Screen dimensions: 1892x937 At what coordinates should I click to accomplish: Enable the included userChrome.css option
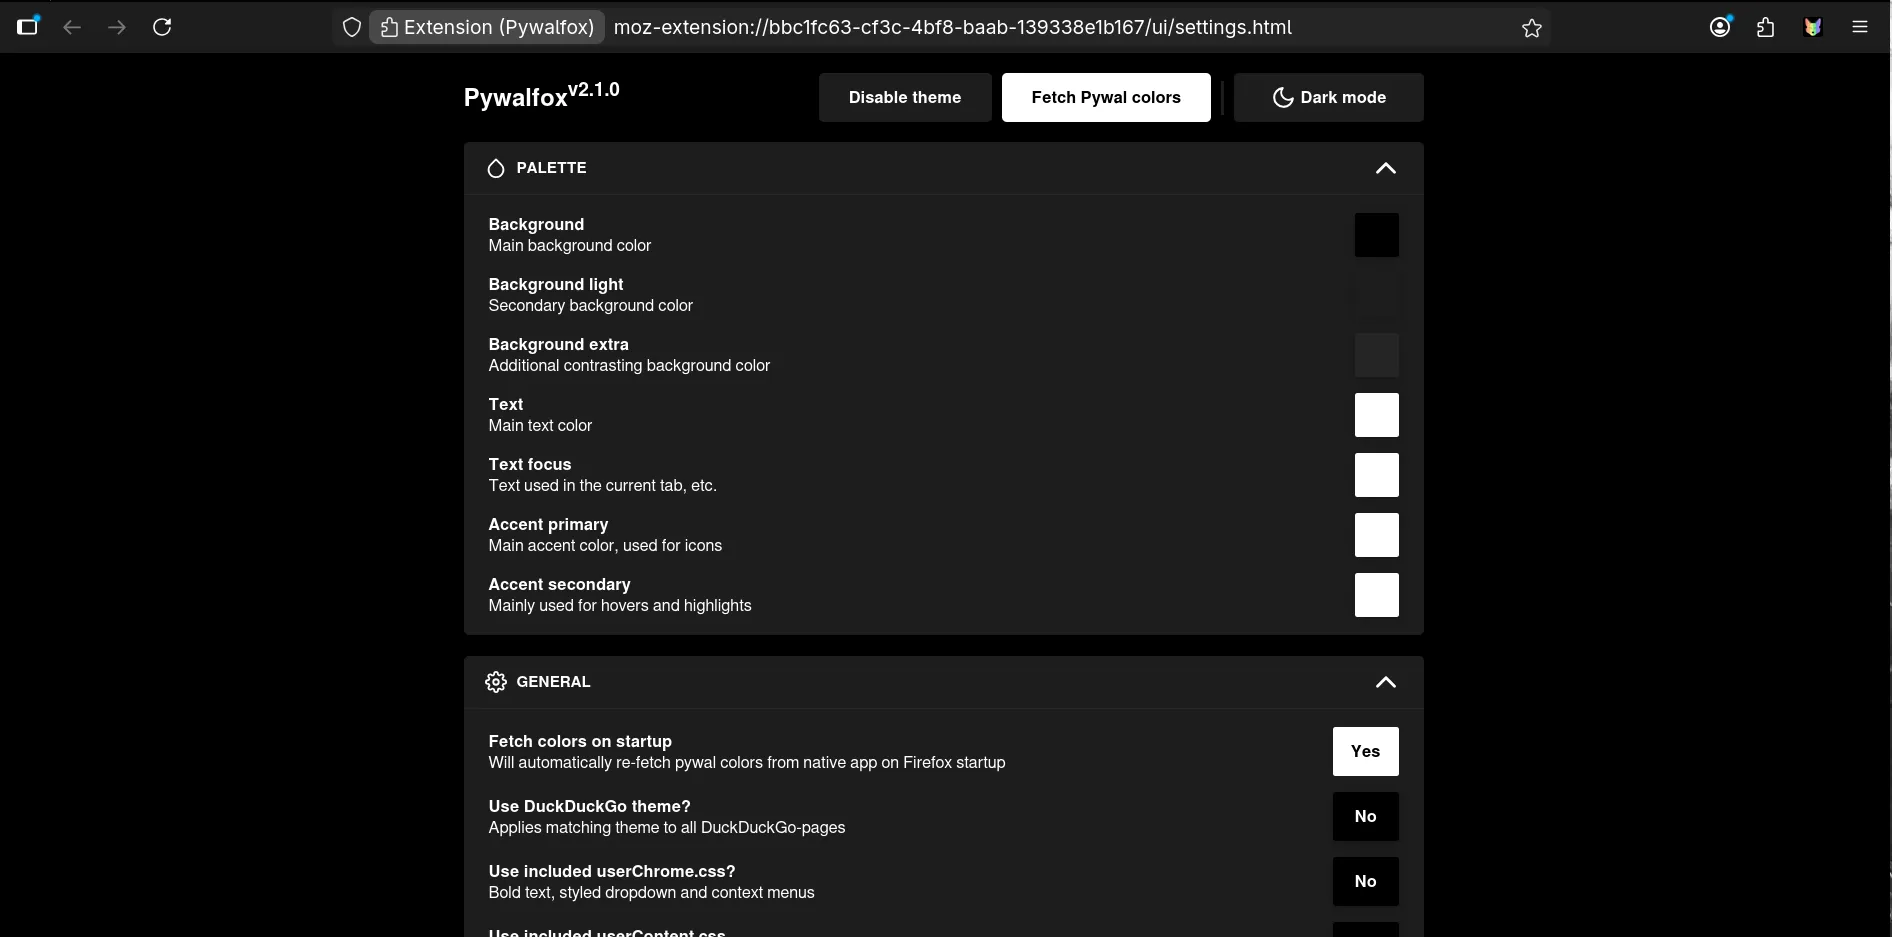pos(1365,881)
